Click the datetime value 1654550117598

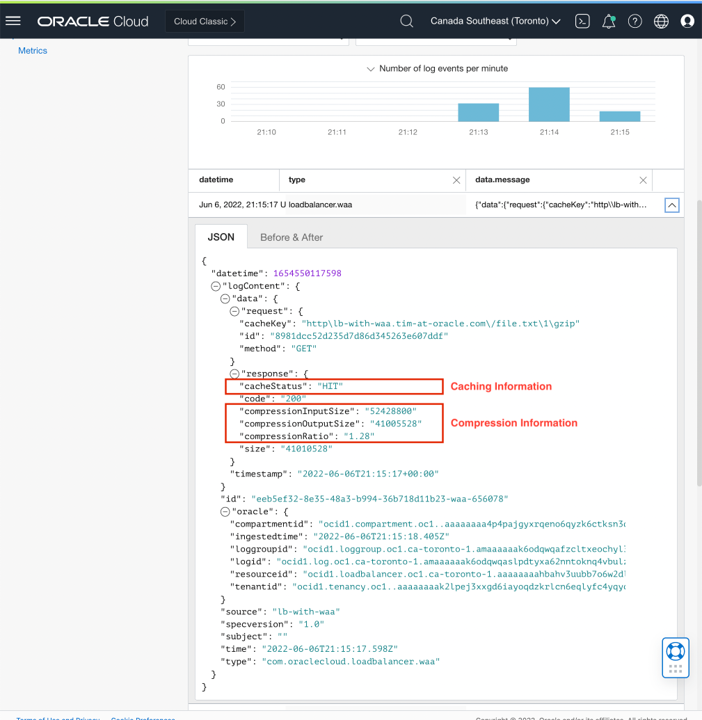[307, 273]
